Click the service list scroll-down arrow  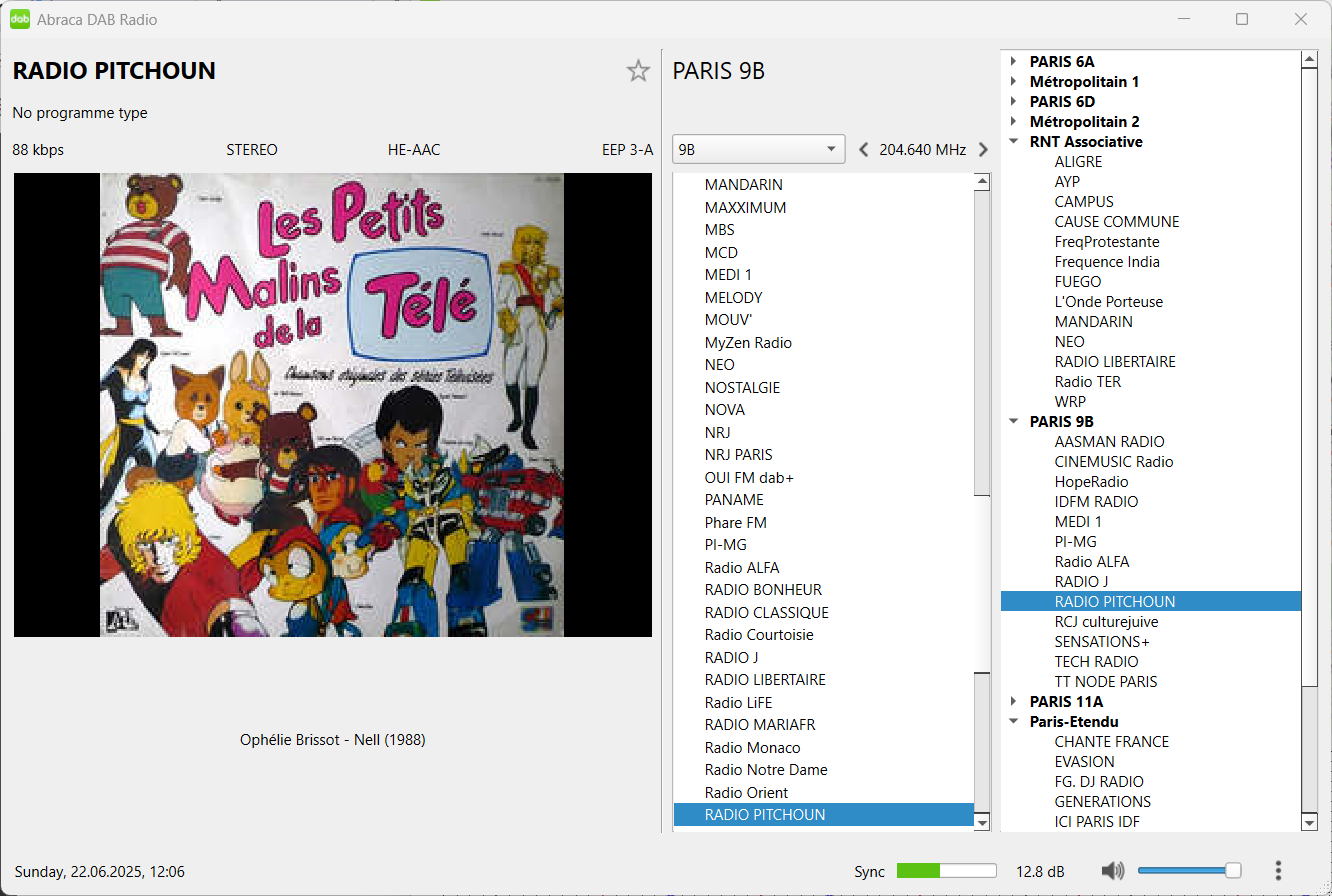coord(982,822)
